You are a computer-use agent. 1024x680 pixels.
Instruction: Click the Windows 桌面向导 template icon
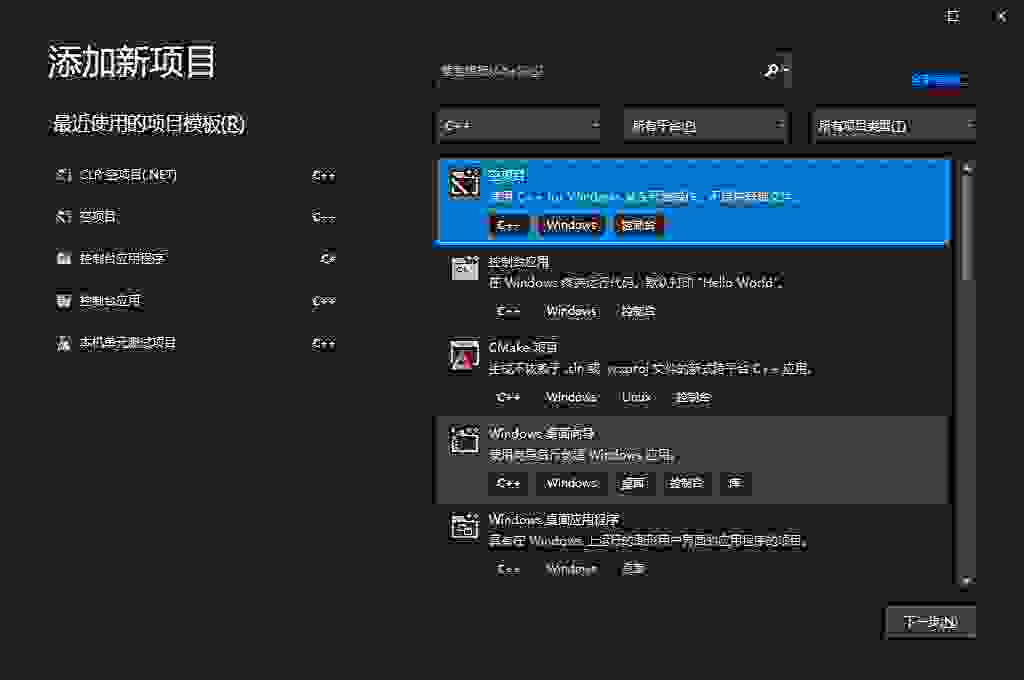tap(464, 439)
